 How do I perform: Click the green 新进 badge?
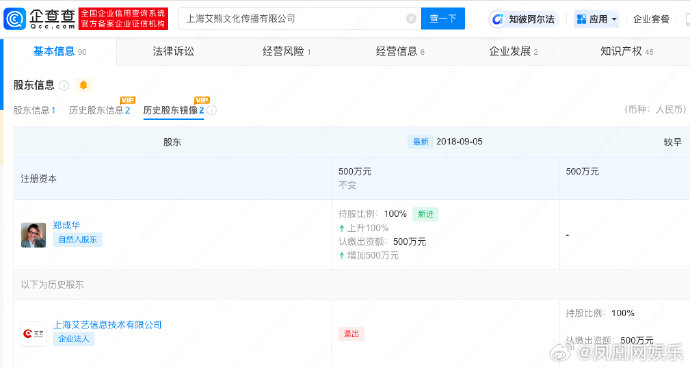click(426, 214)
